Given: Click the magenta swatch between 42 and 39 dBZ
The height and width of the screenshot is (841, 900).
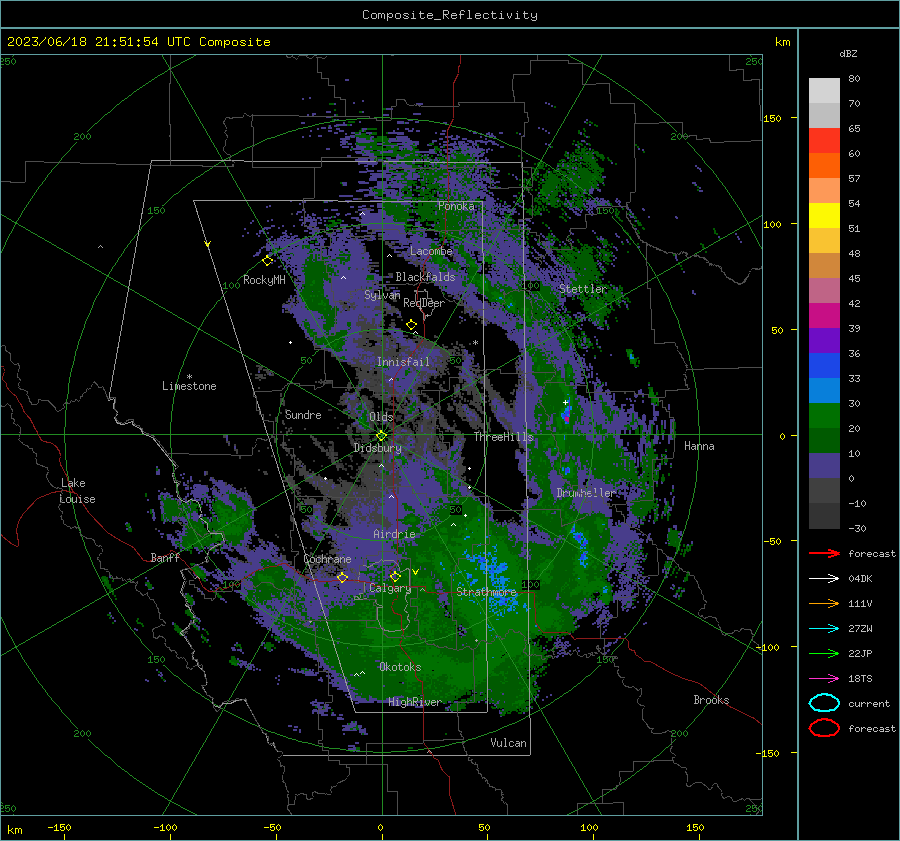Looking at the screenshot, I should 824,316.
